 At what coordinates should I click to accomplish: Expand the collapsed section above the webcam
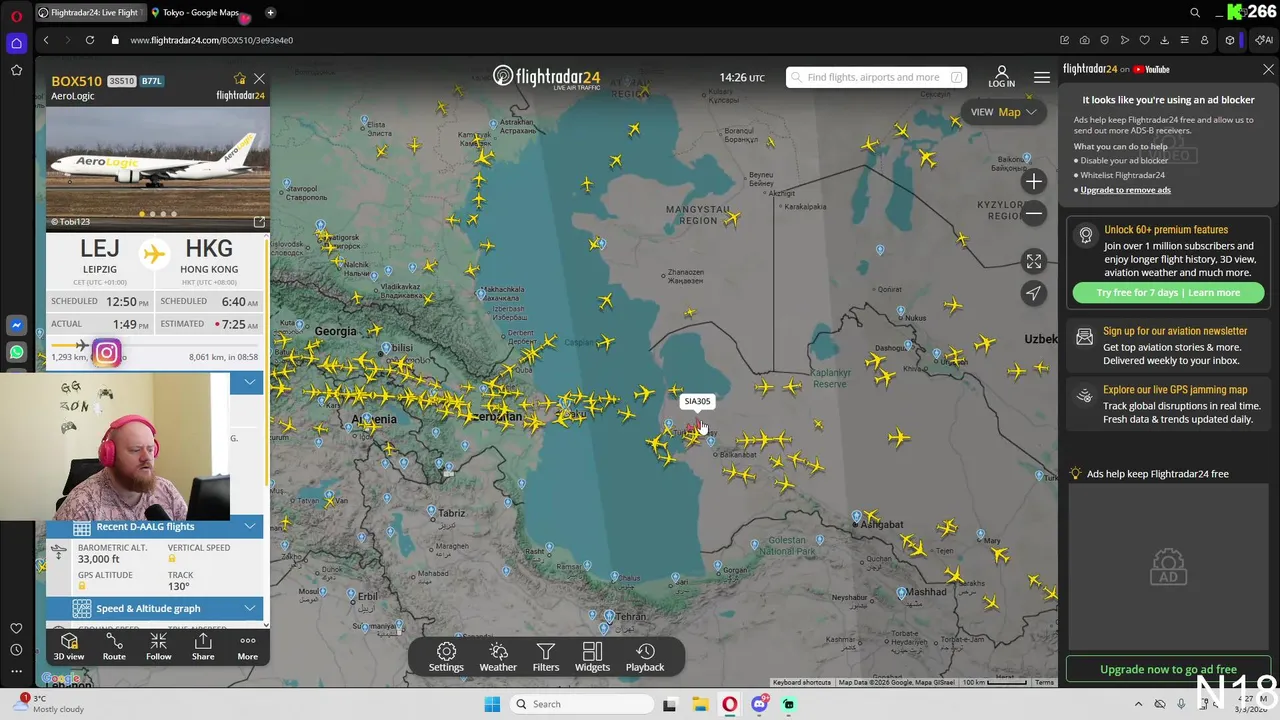pos(249,382)
